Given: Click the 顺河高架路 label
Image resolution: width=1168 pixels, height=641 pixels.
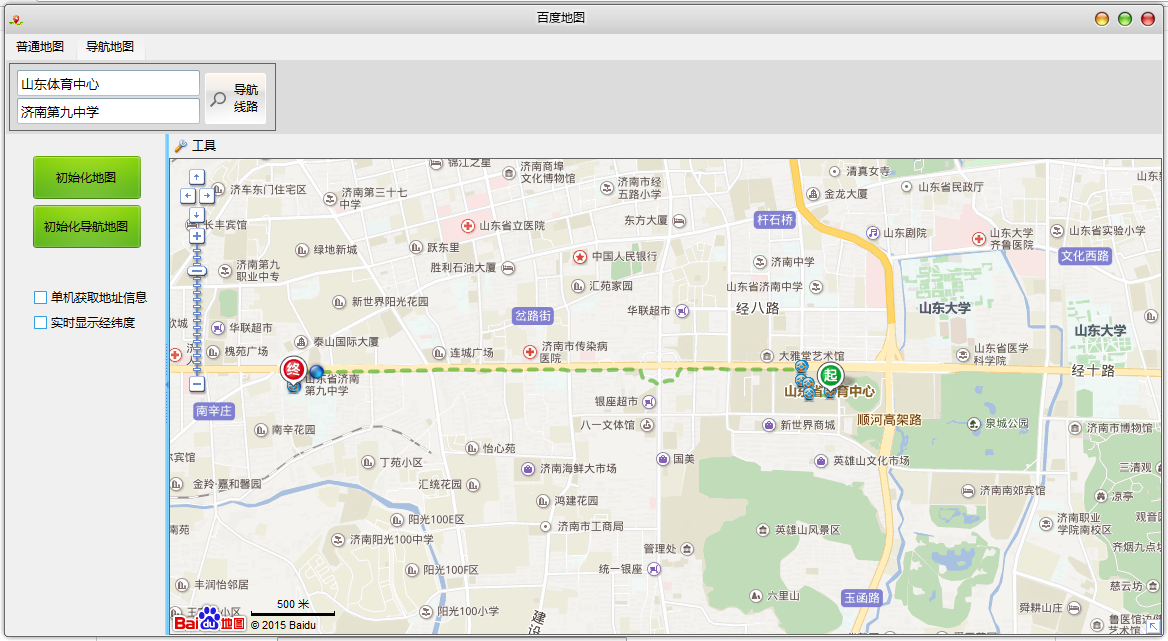Looking at the screenshot, I should click(x=889, y=420).
